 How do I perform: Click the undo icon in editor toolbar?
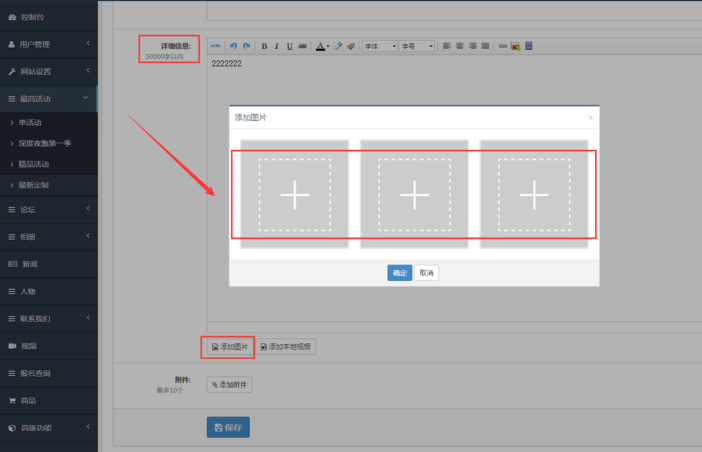233,46
